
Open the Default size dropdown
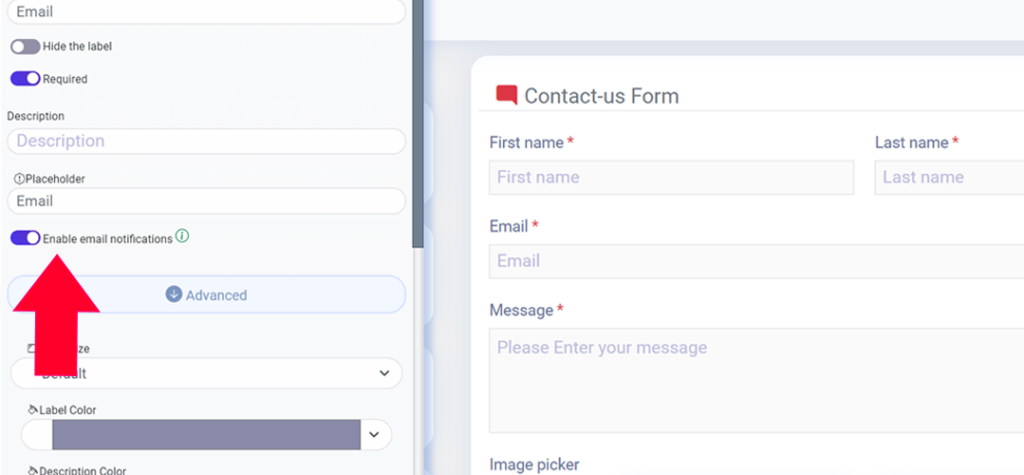click(206, 373)
